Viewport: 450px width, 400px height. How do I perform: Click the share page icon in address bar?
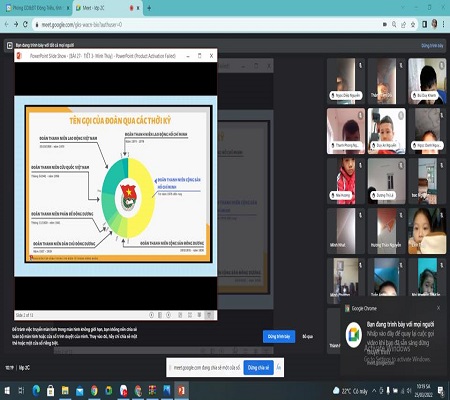tap(403, 24)
